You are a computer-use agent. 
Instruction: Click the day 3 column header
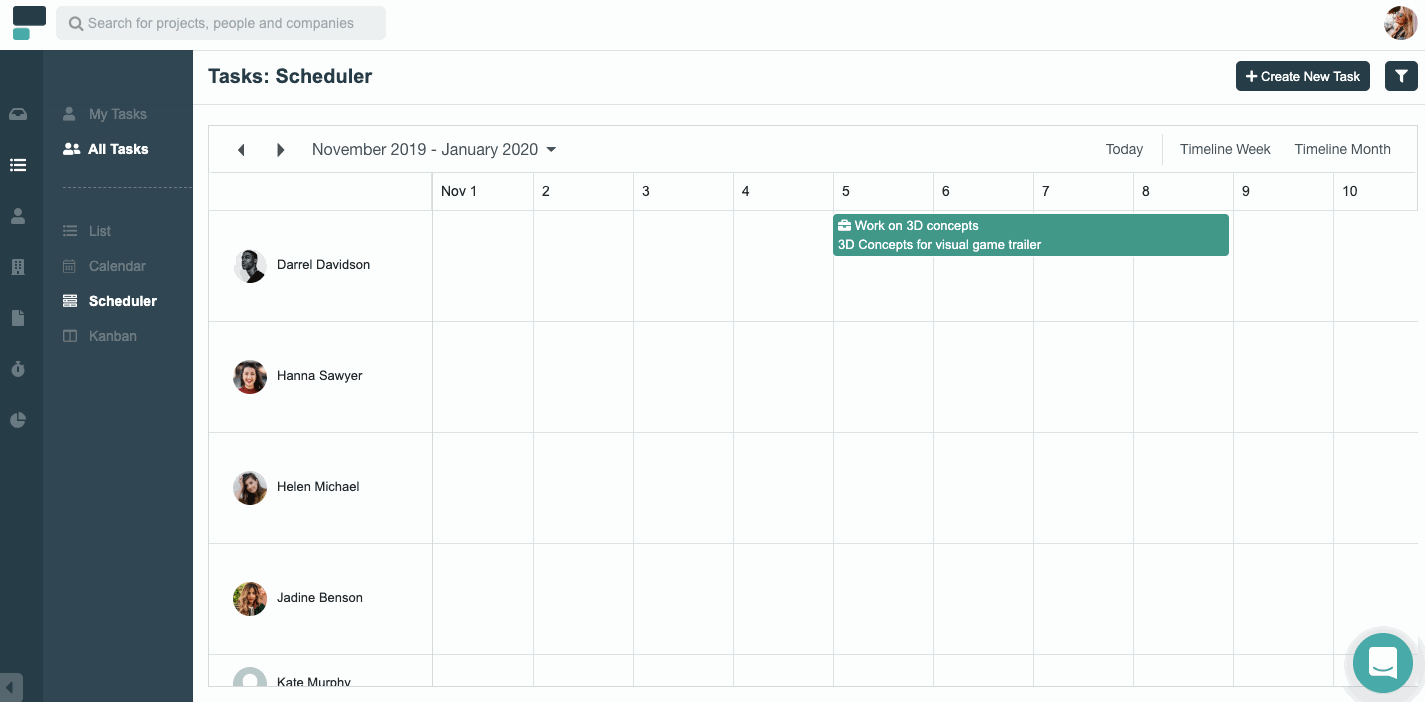tap(683, 191)
